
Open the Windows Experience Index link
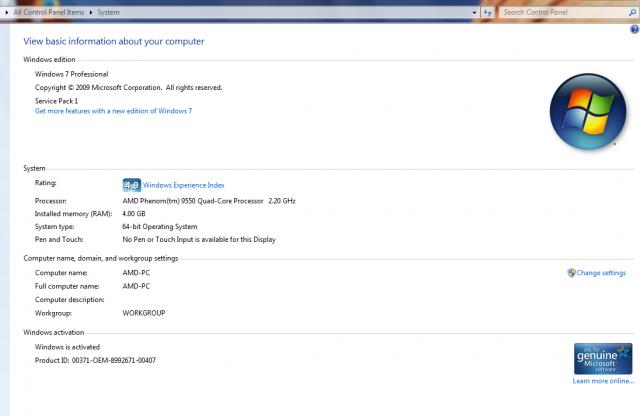click(x=183, y=185)
